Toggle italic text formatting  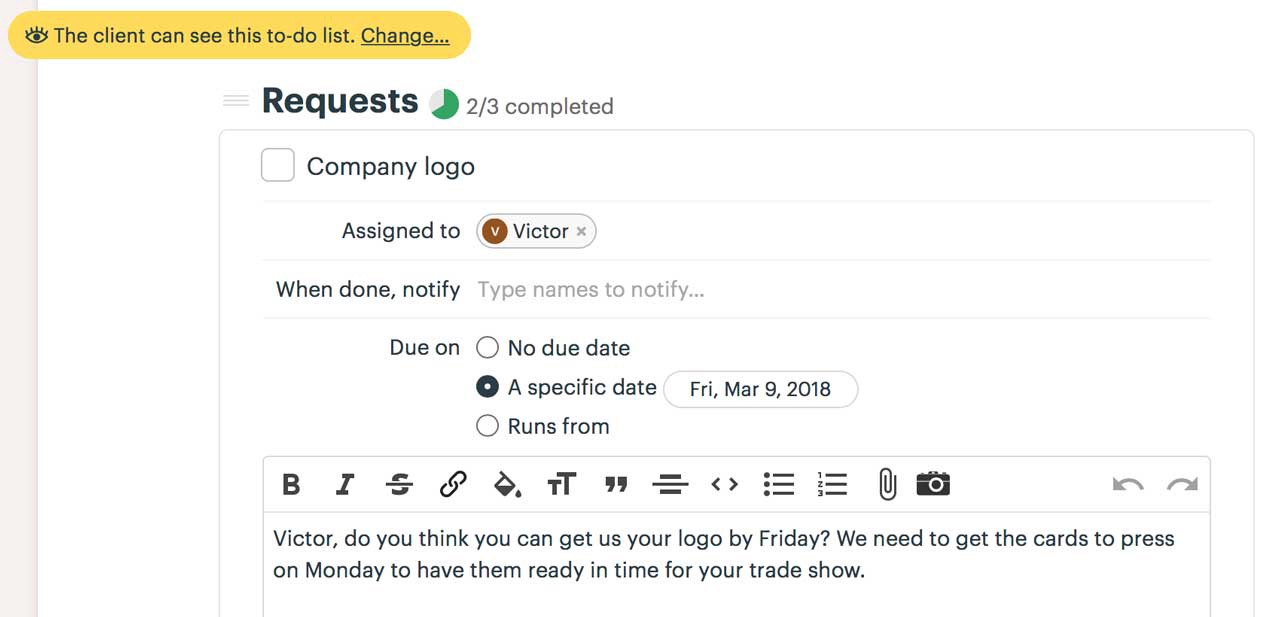coord(345,485)
